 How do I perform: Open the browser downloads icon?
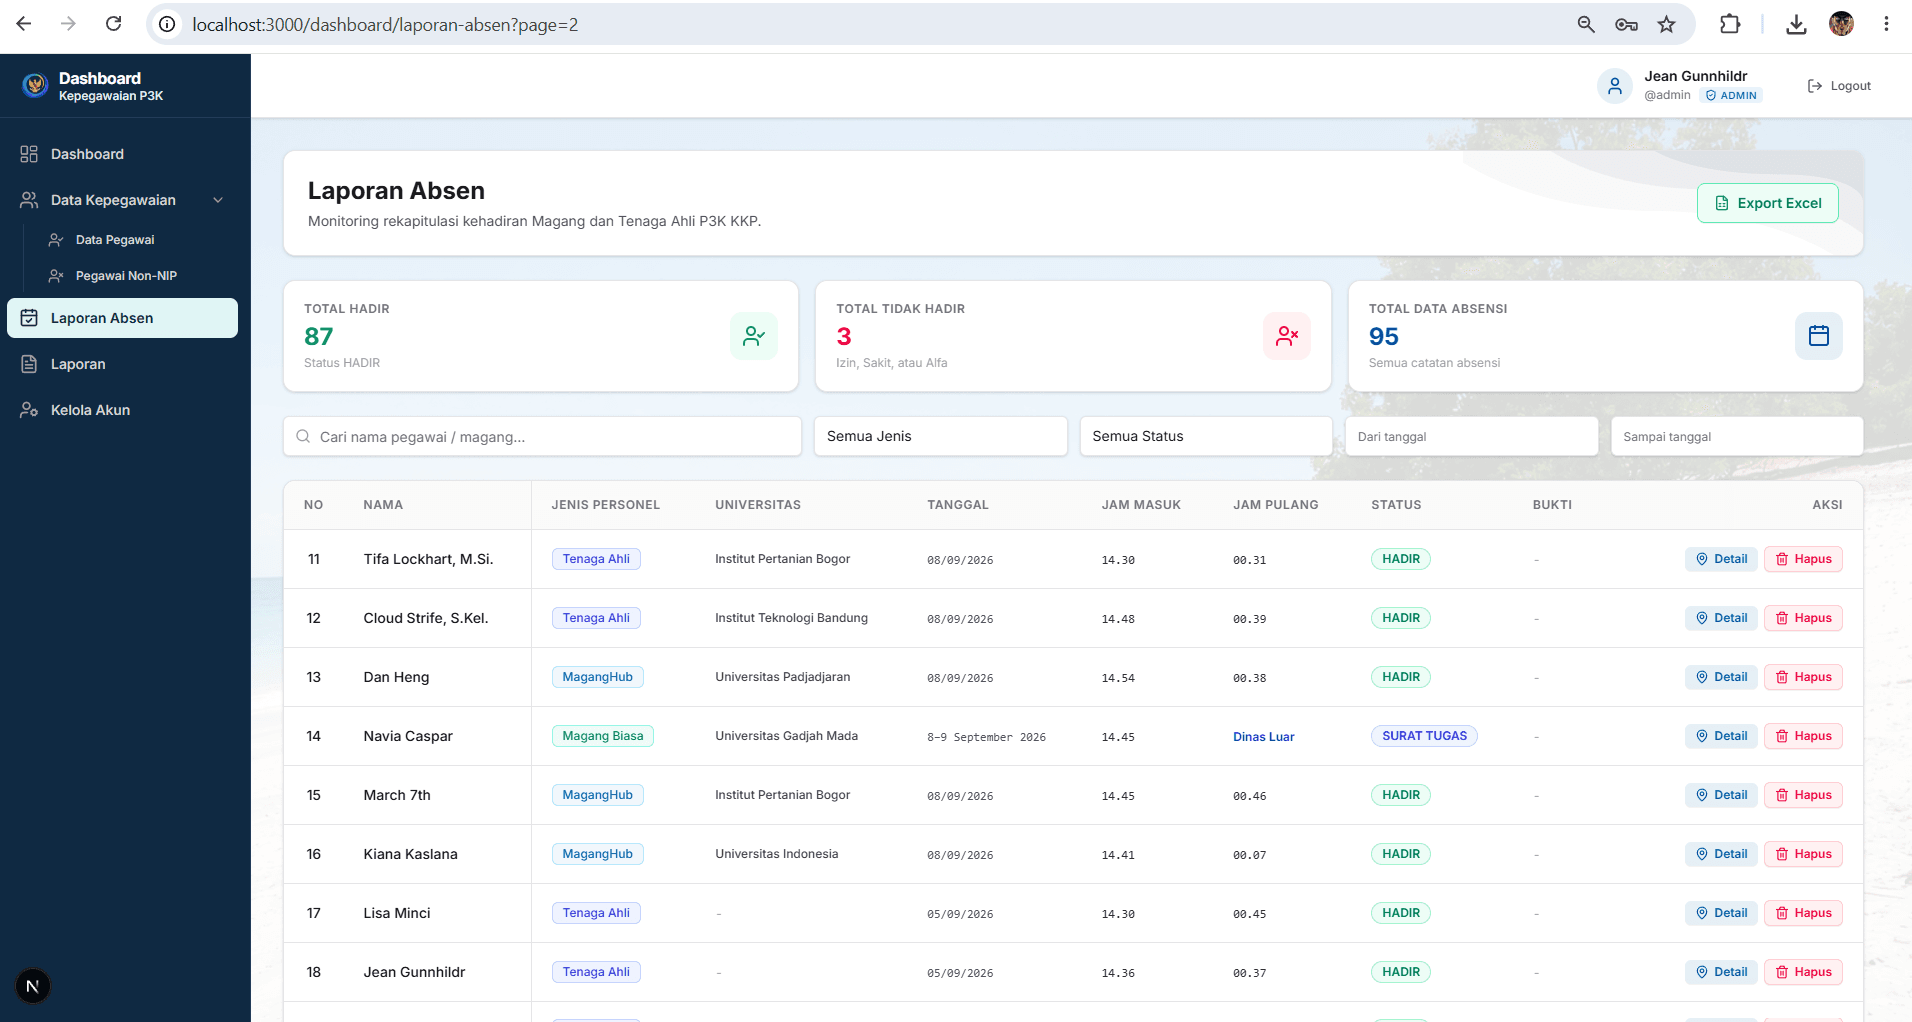tap(1796, 24)
